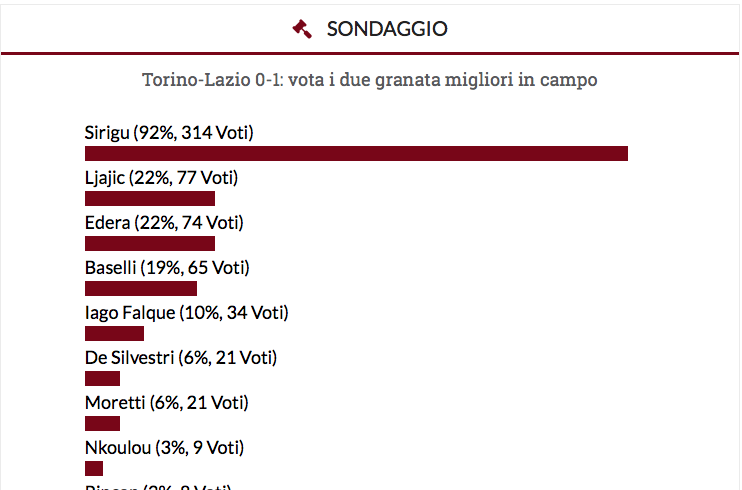Select the Iago Falque result label

click(187, 312)
